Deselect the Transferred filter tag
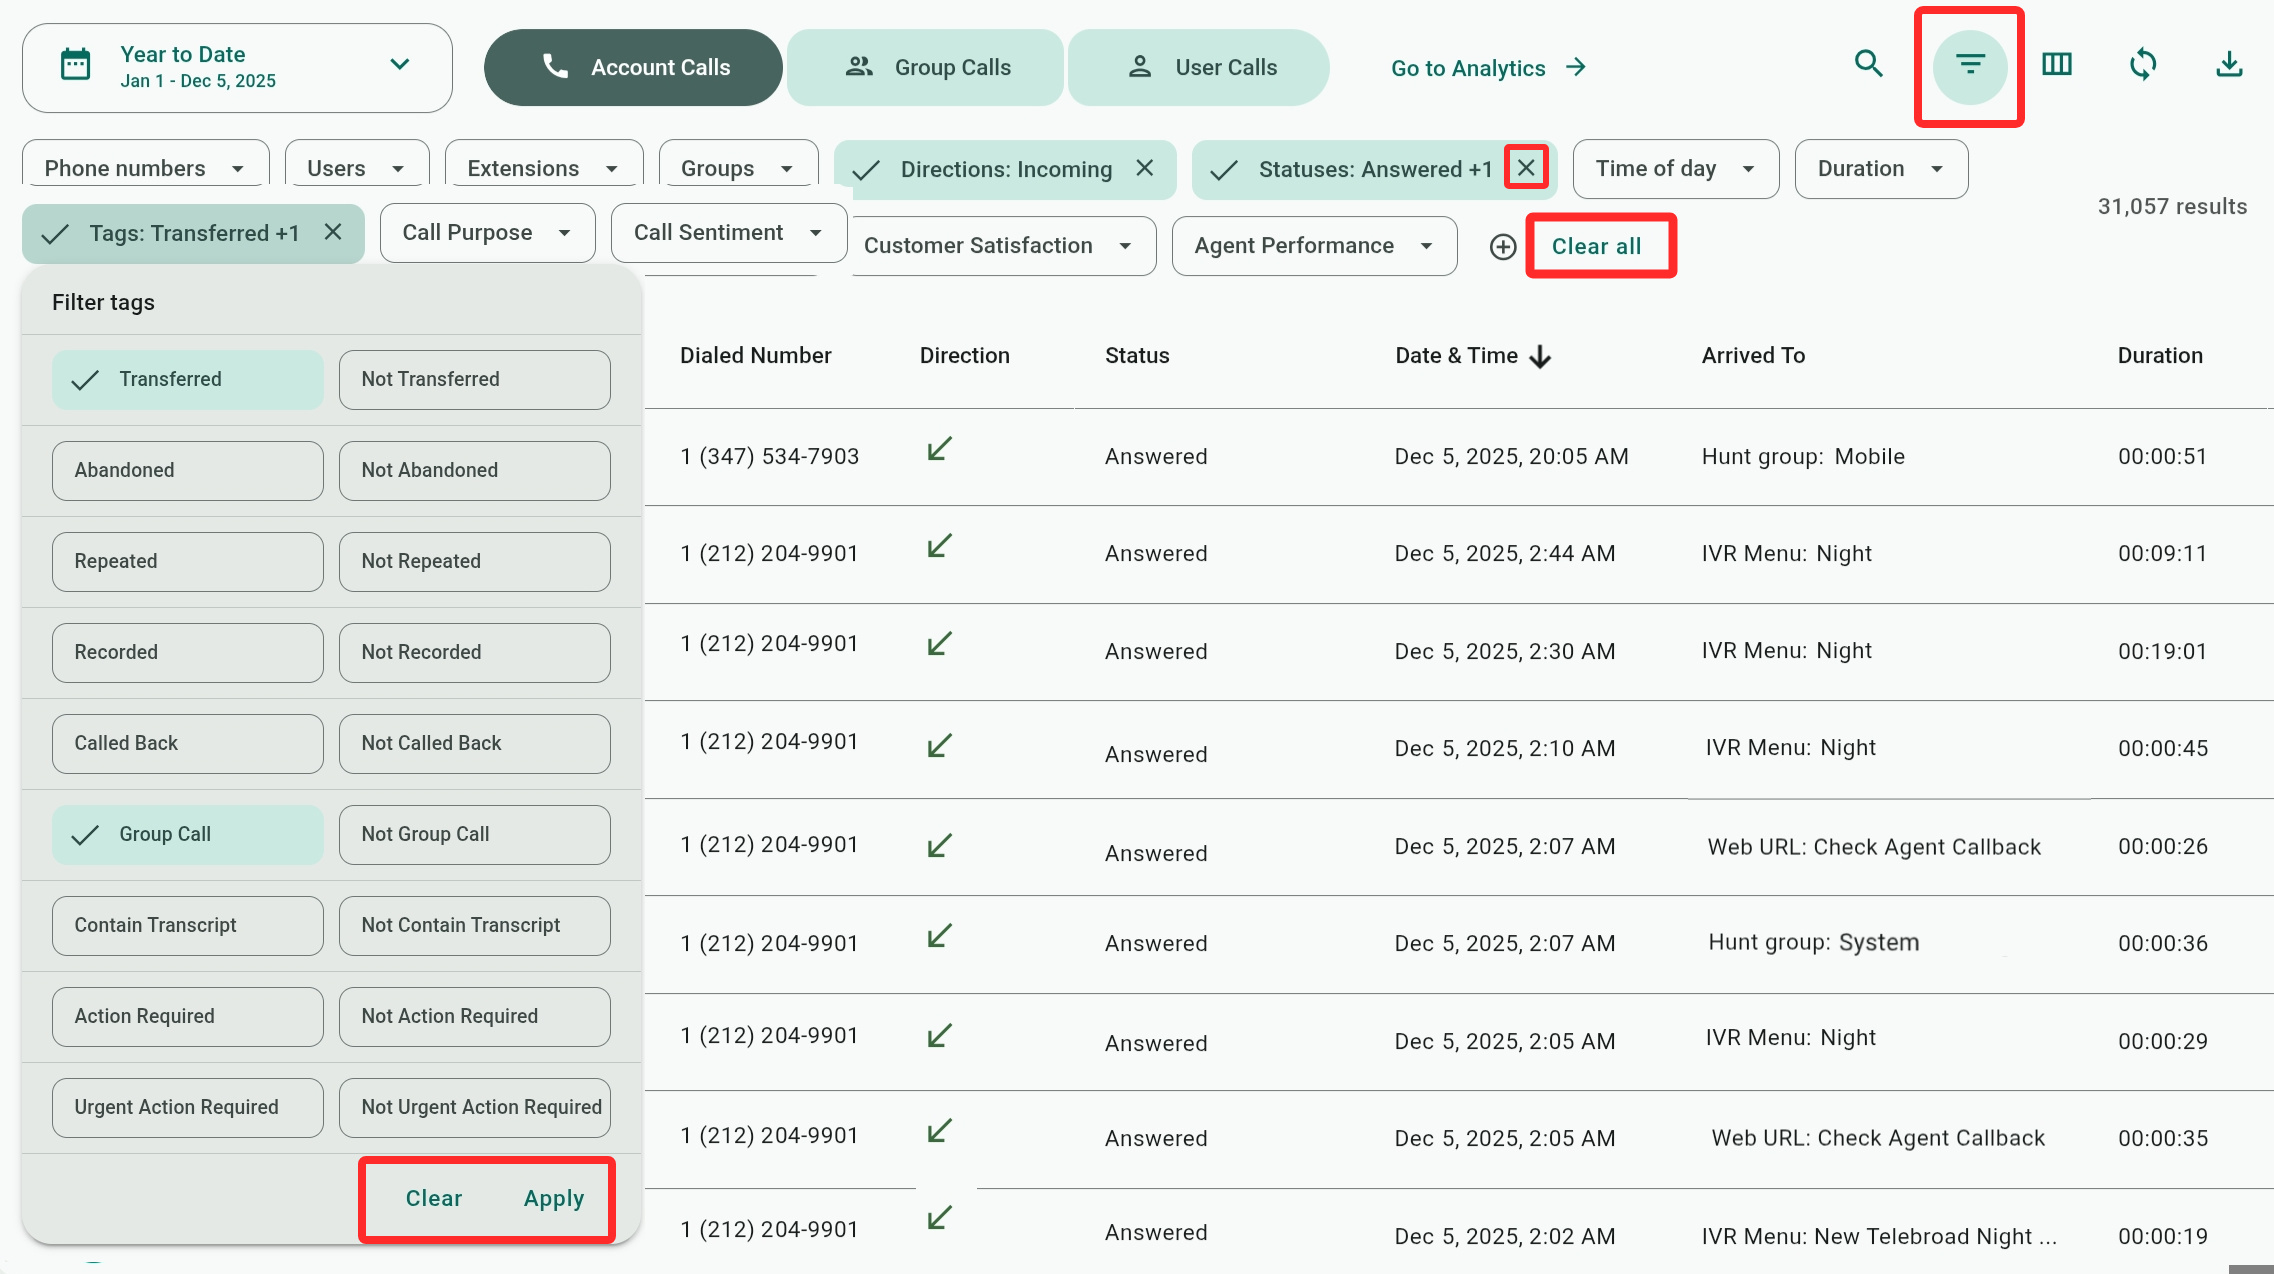 (188, 380)
